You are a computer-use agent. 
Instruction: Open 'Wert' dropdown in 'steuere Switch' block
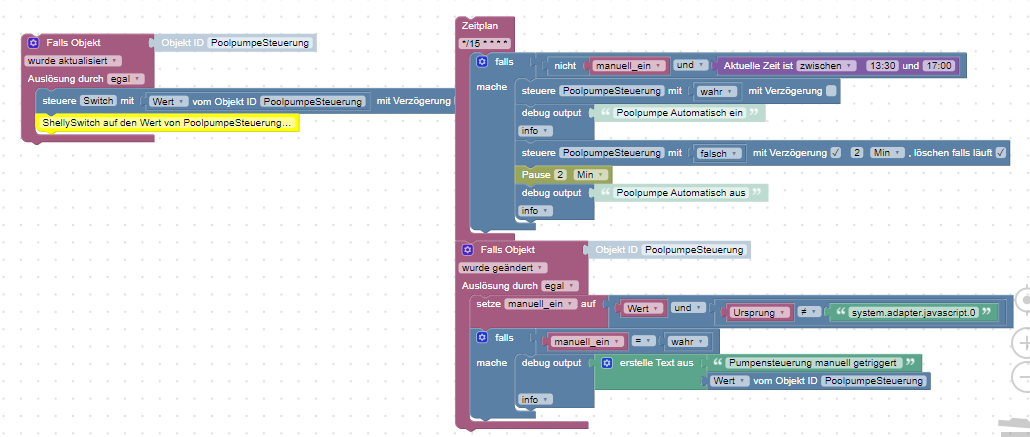point(168,102)
